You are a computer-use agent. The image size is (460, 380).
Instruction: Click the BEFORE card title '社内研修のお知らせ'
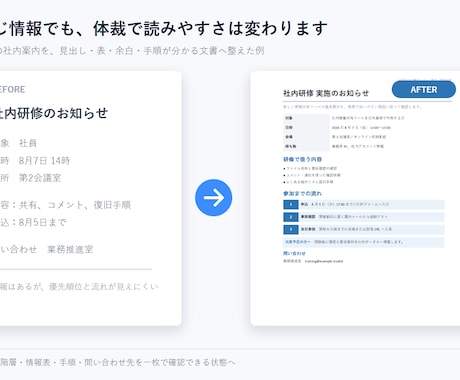click(54, 113)
